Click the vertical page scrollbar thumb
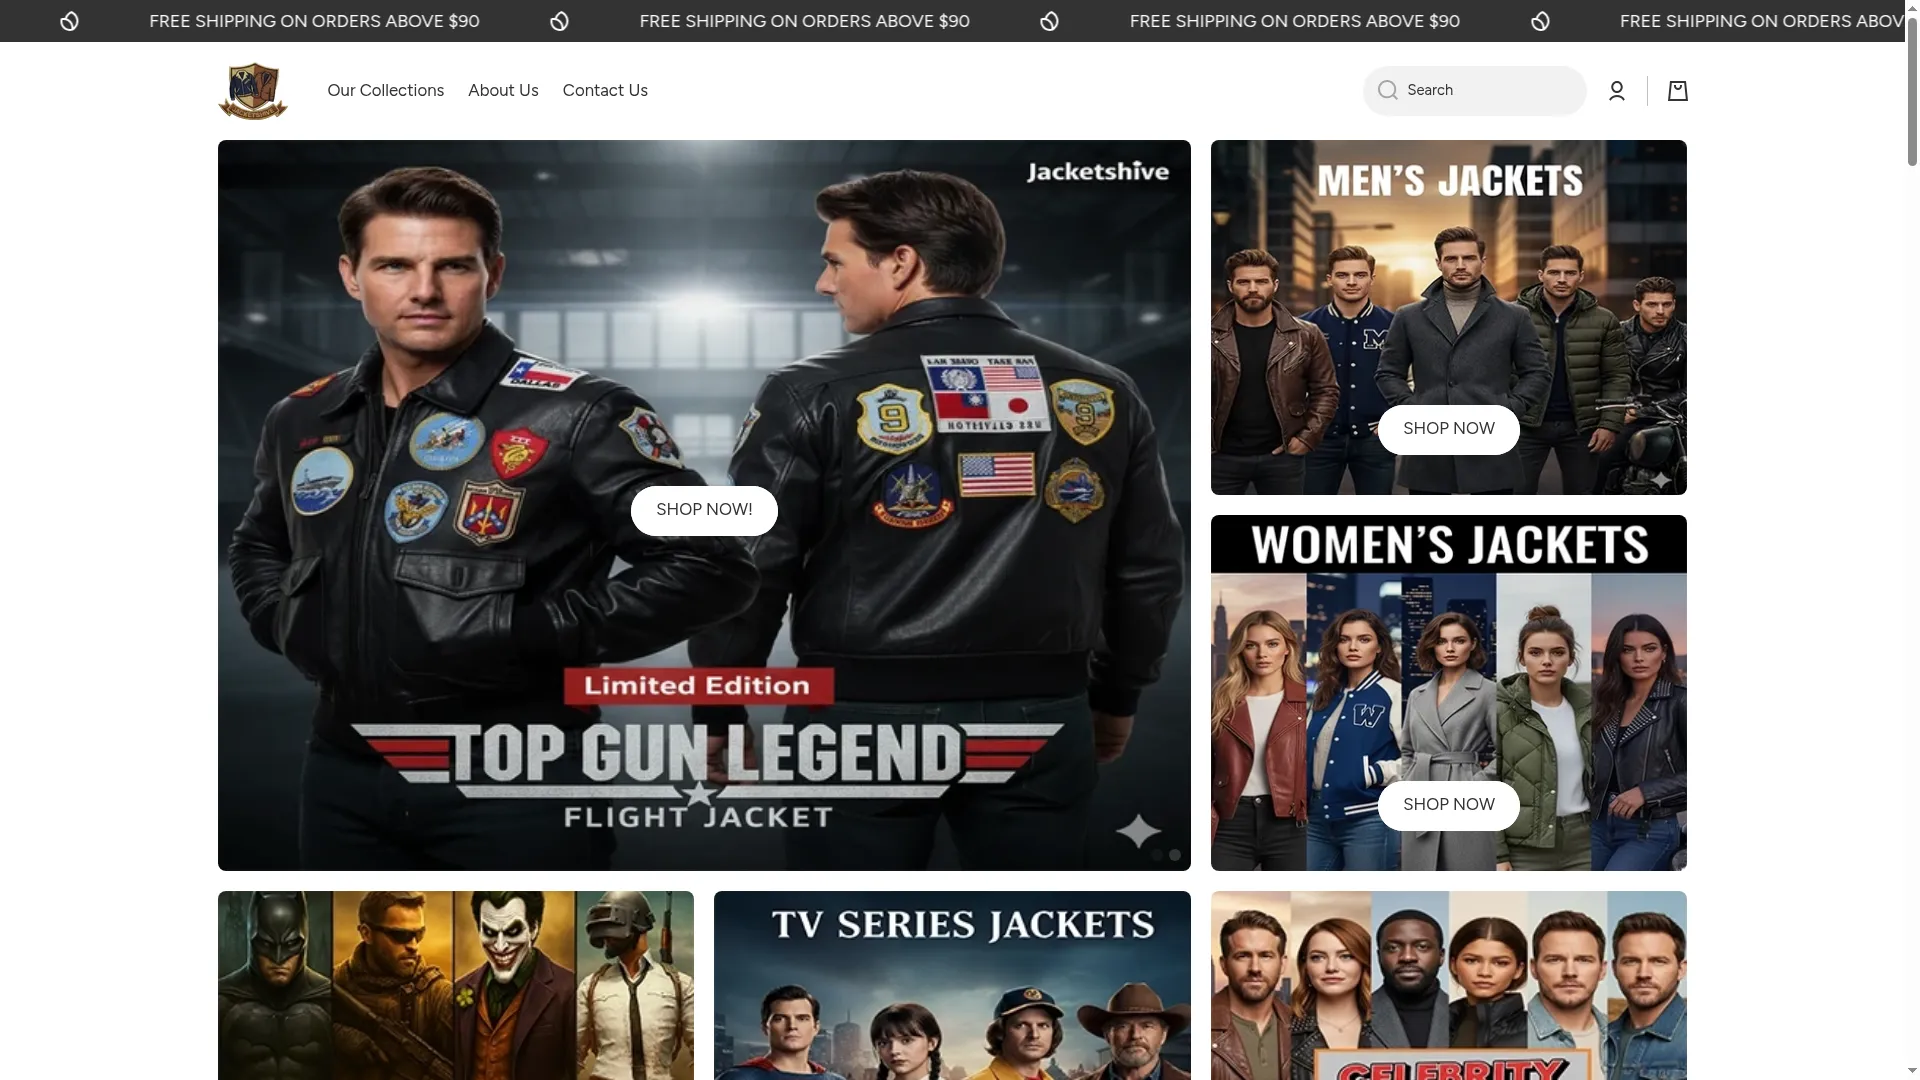 [1912, 90]
